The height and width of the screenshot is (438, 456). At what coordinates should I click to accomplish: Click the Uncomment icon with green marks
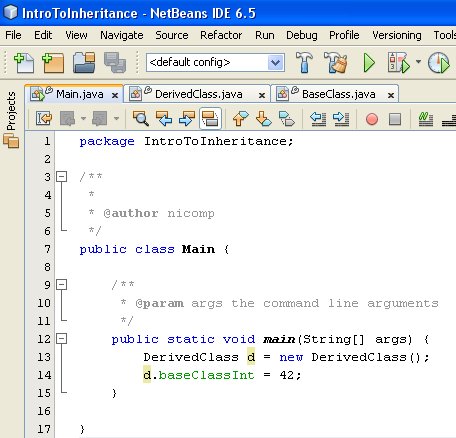[426, 119]
